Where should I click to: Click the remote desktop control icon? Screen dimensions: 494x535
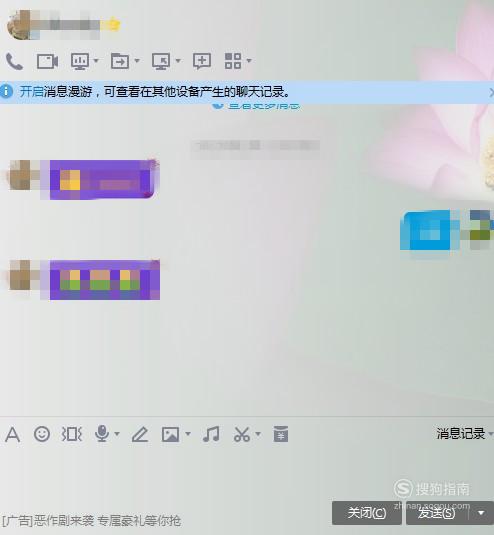(161, 61)
